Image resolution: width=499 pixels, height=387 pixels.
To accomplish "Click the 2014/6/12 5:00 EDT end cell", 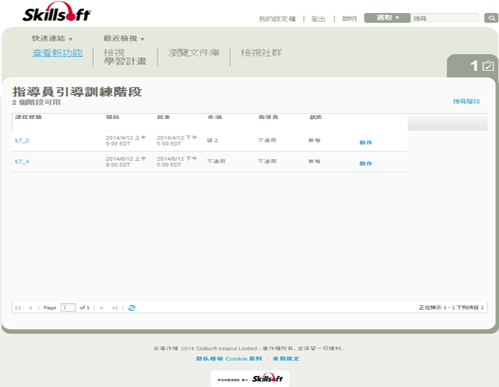I will (177, 161).
